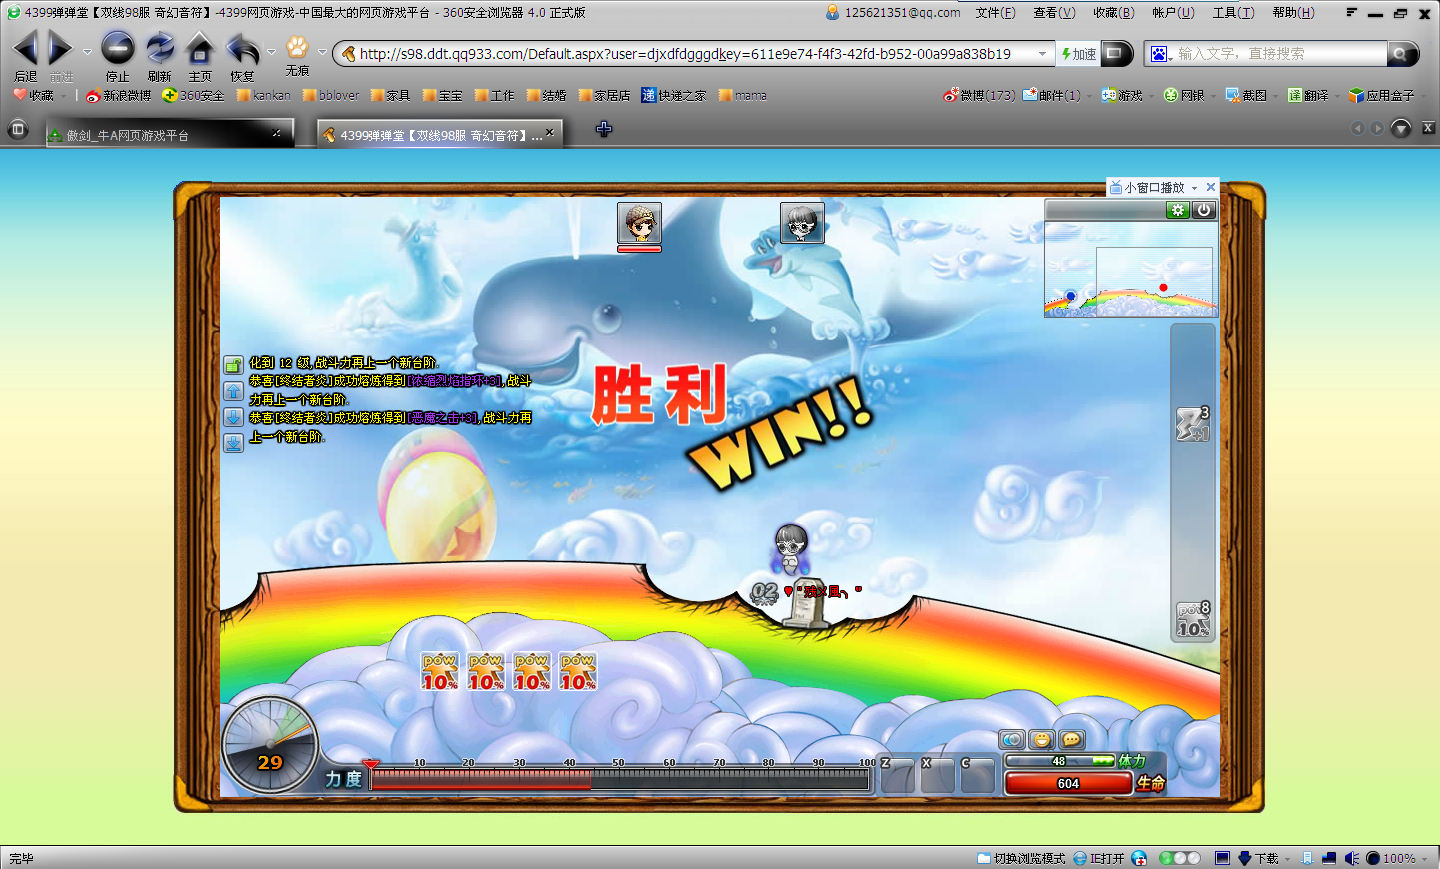Click the 翻译 translate tool

[1308, 96]
